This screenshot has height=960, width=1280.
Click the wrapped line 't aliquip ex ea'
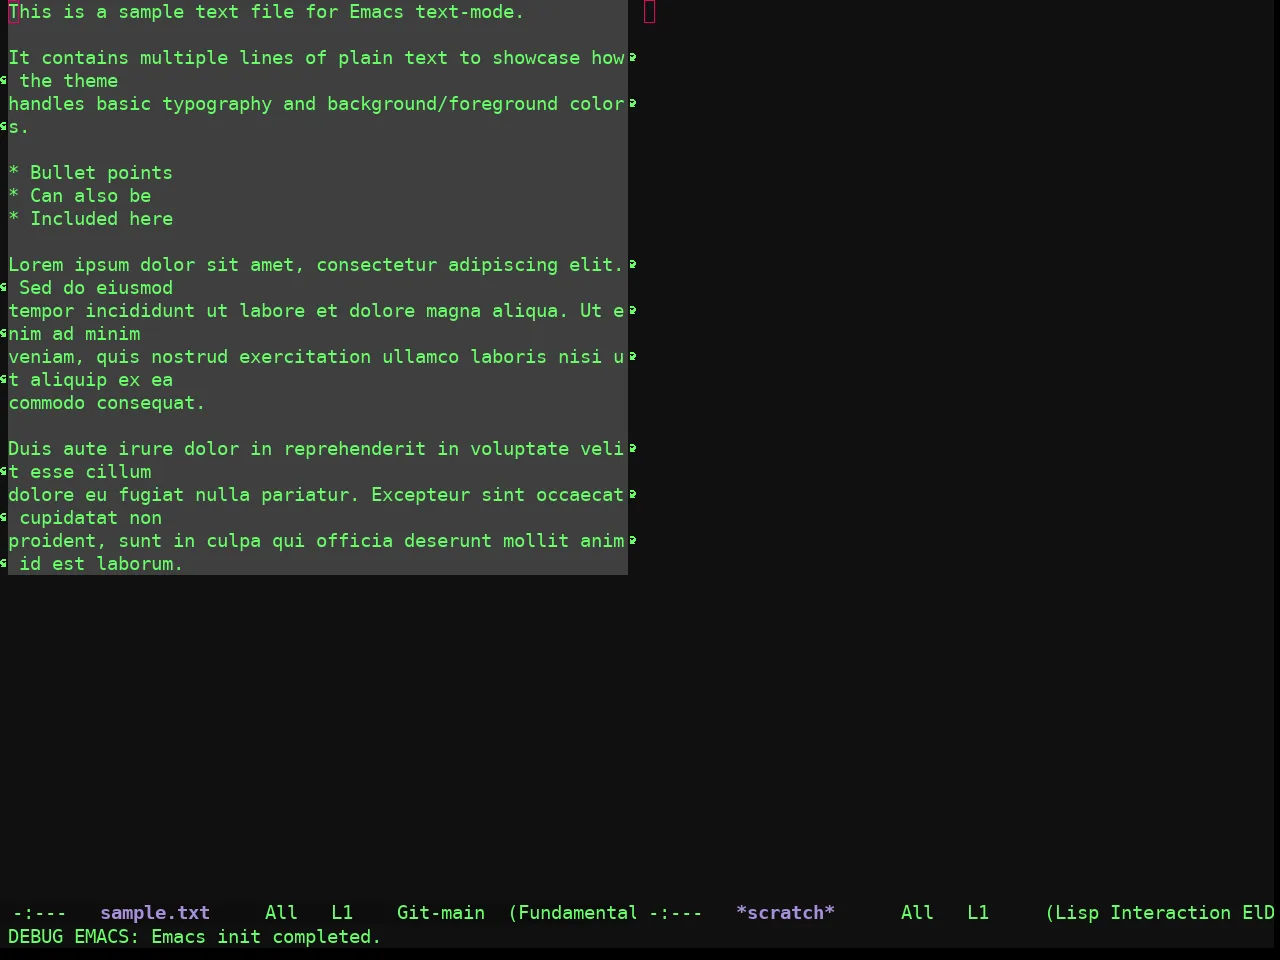click(91, 380)
